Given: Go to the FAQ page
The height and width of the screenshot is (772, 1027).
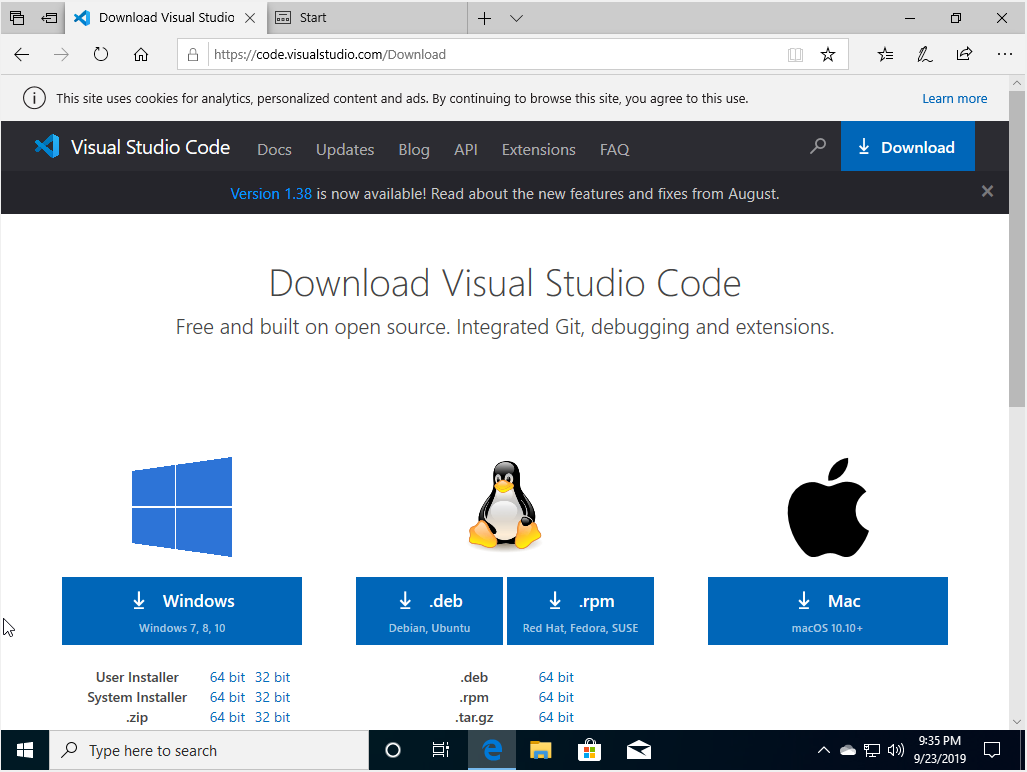Looking at the screenshot, I should (614, 149).
